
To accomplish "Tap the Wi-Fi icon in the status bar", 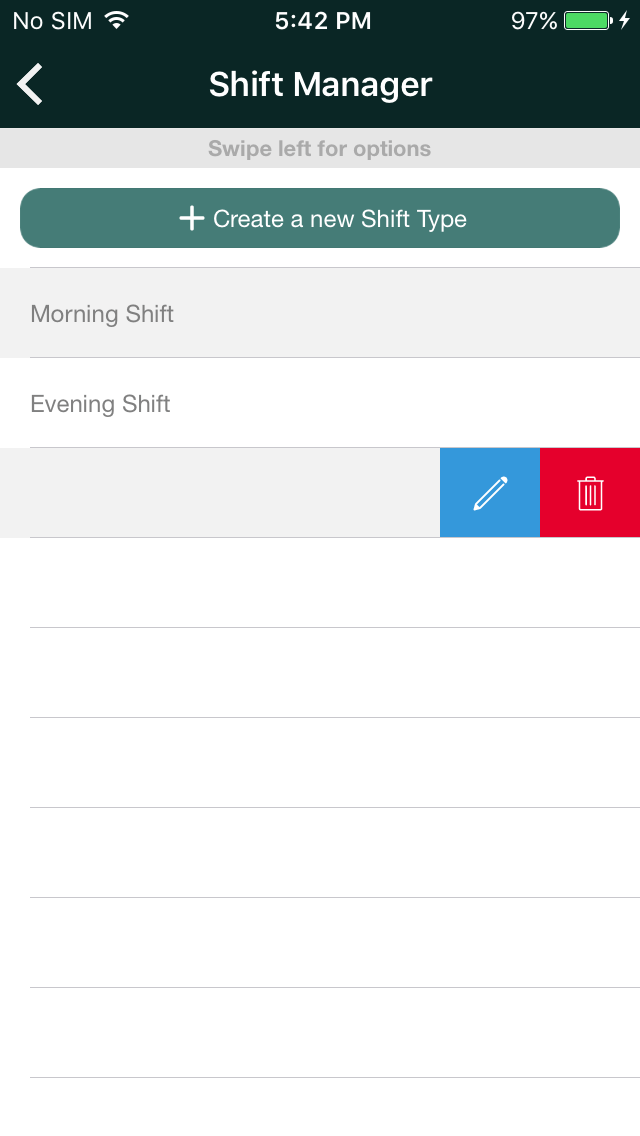I will point(116,20).
